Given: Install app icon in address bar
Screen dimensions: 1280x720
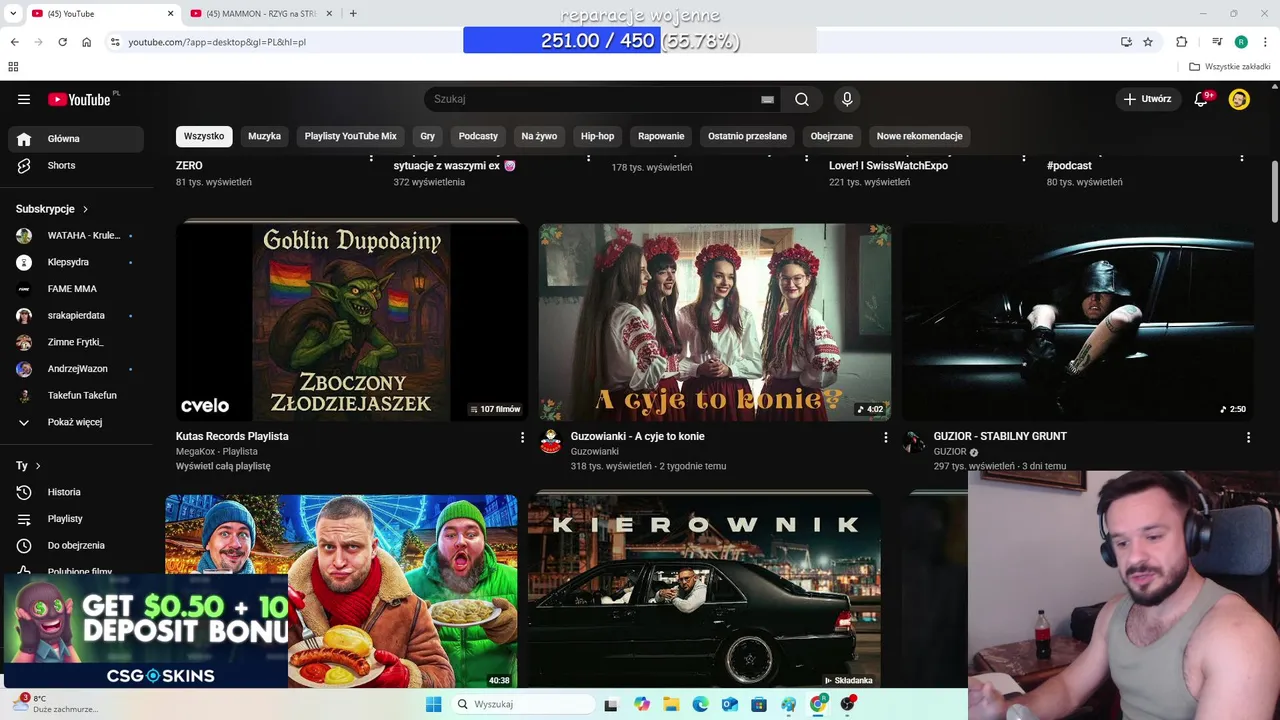Looking at the screenshot, I should [1126, 42].
